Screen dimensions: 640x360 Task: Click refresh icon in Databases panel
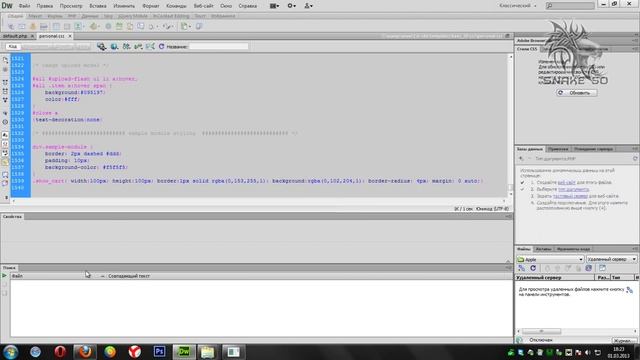(x=635, y=158)
